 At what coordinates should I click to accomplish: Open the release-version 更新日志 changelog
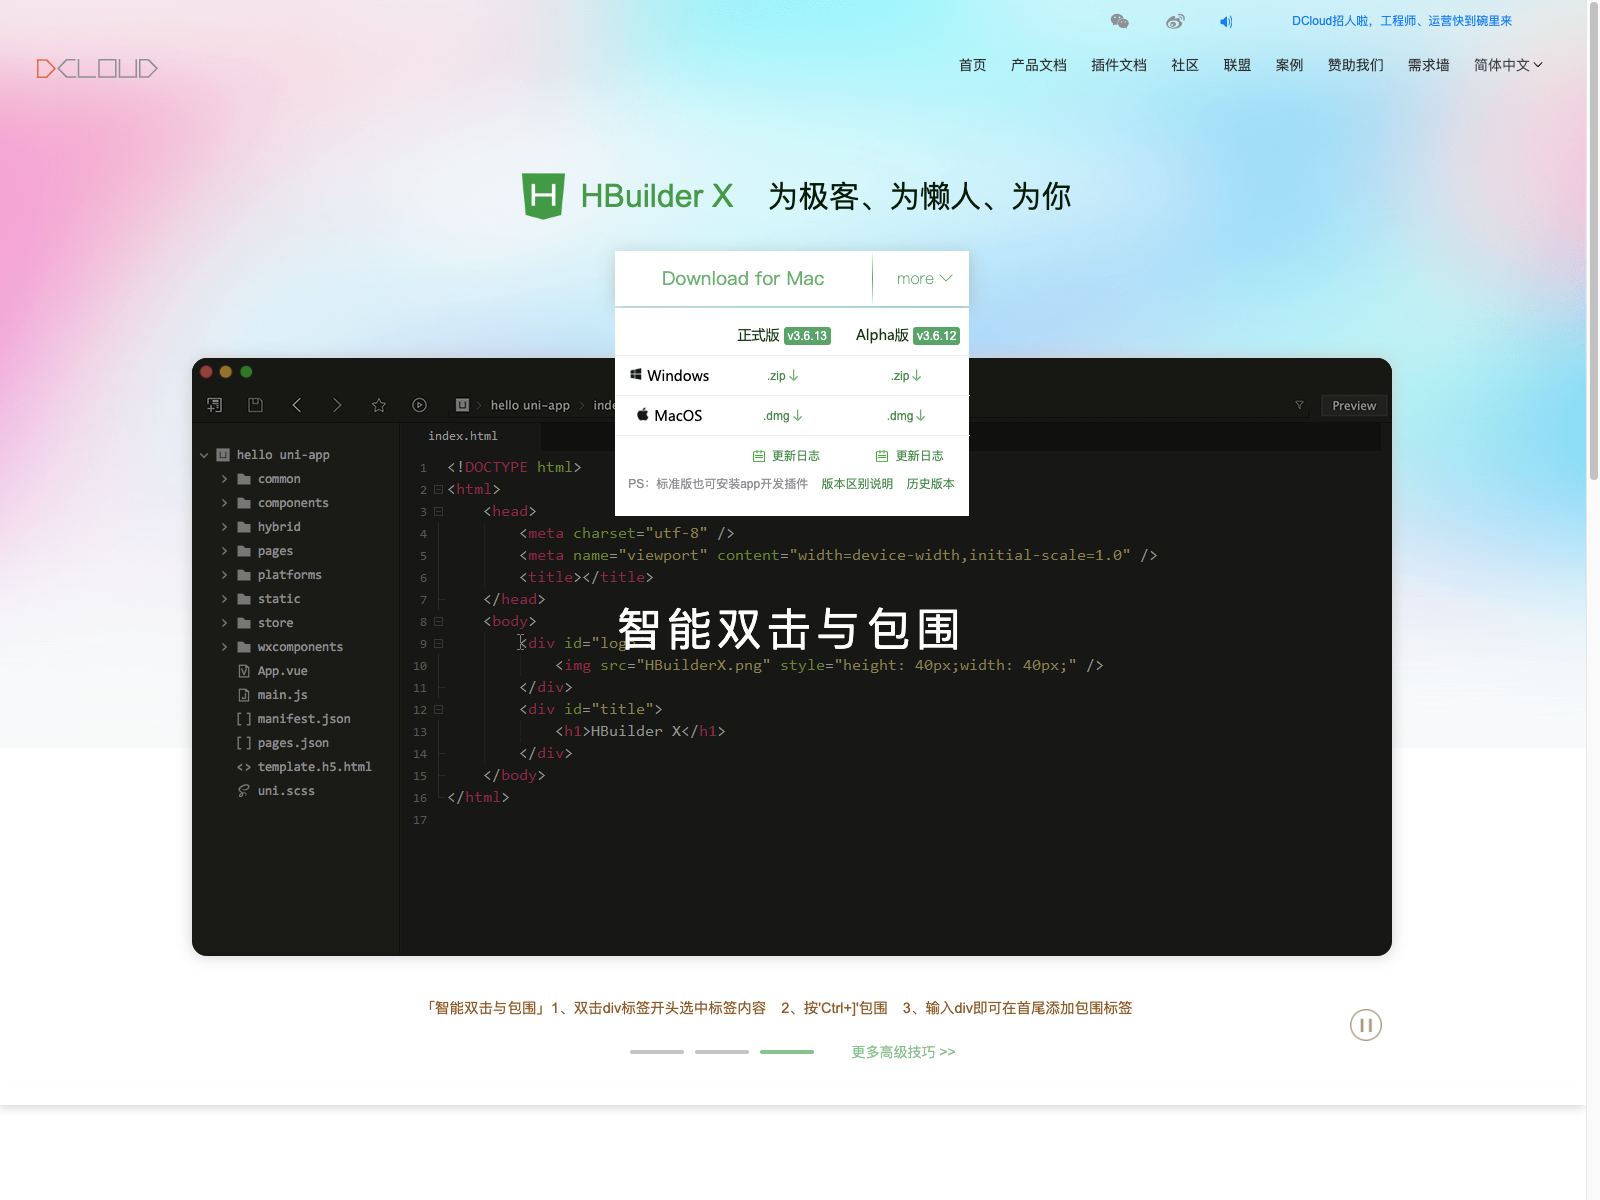tap(786, 456)
